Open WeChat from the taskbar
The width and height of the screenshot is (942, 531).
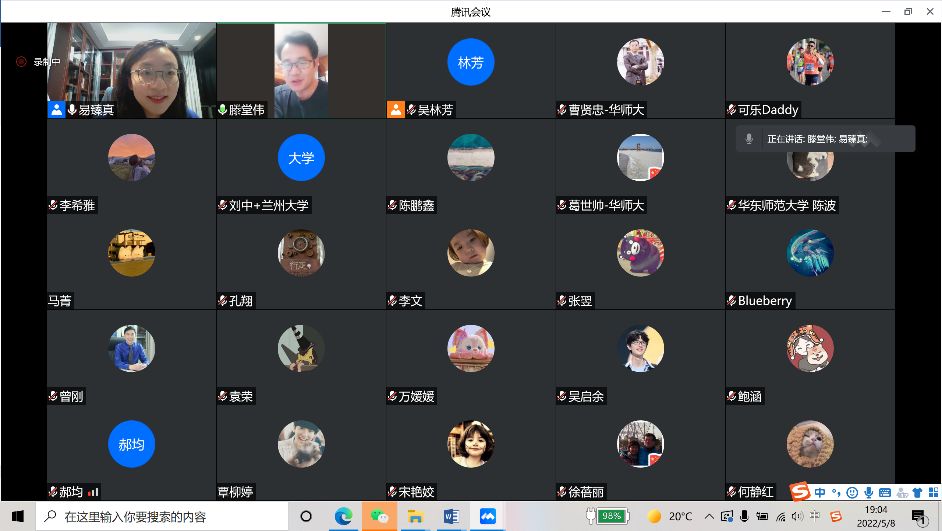point(380,516)
